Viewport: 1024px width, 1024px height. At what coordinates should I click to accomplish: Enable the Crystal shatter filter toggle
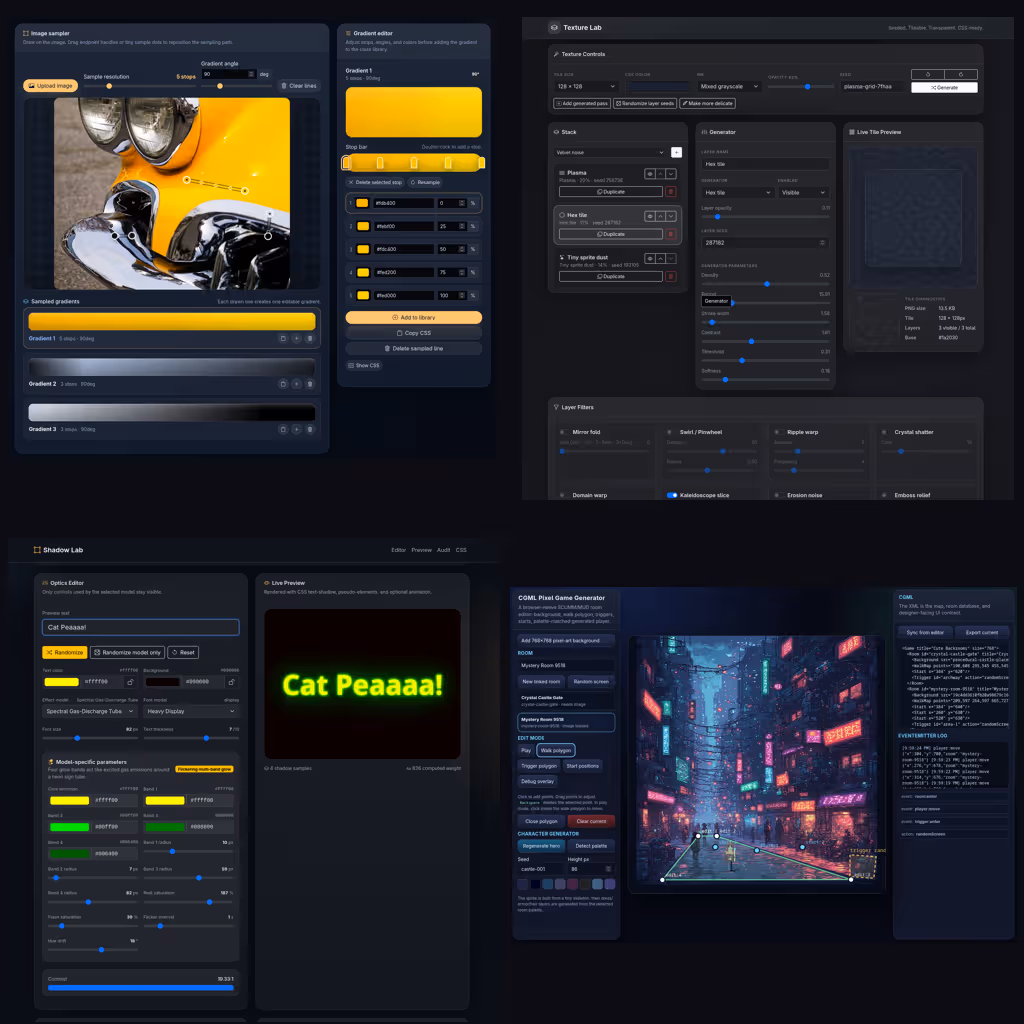coord(886,432)
